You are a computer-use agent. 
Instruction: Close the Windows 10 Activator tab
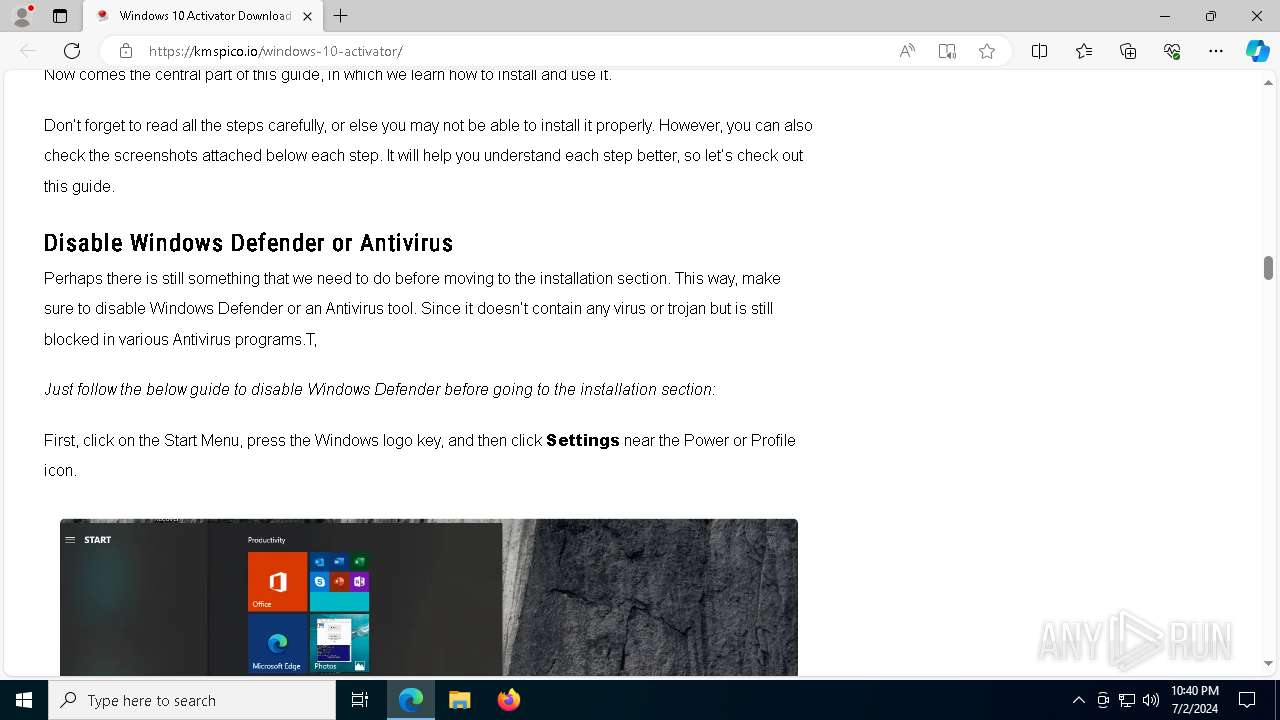(x=307, y=16)
